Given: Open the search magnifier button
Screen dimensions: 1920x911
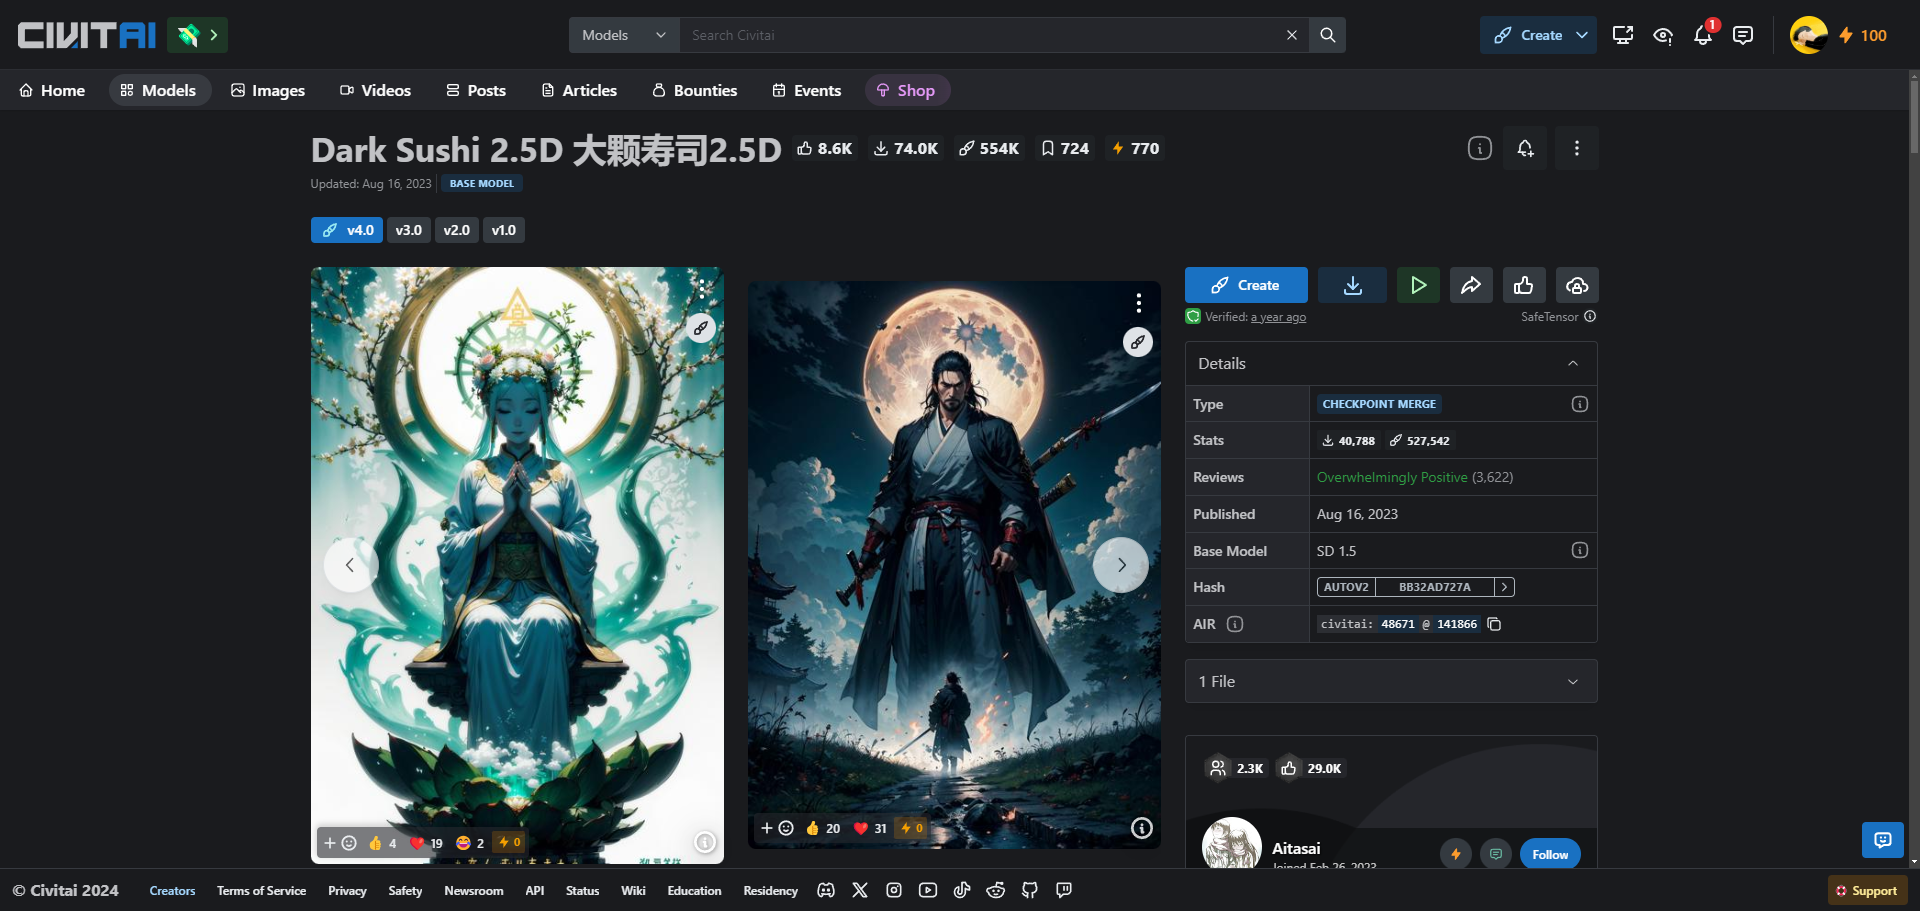Looking at the screenshot, I should [1327, 35].
